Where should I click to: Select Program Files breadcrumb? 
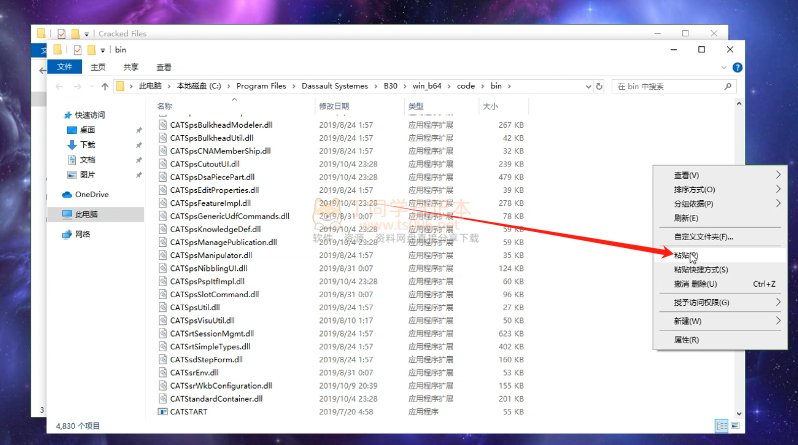pos(261,86)
